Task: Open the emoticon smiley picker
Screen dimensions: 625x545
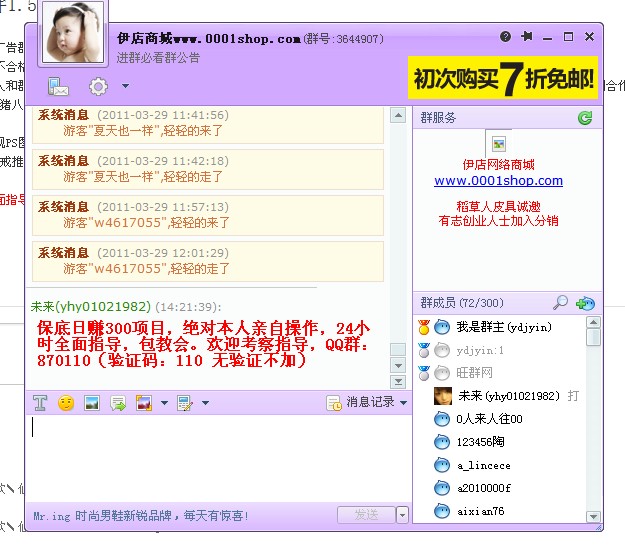Action: [66, 403]
